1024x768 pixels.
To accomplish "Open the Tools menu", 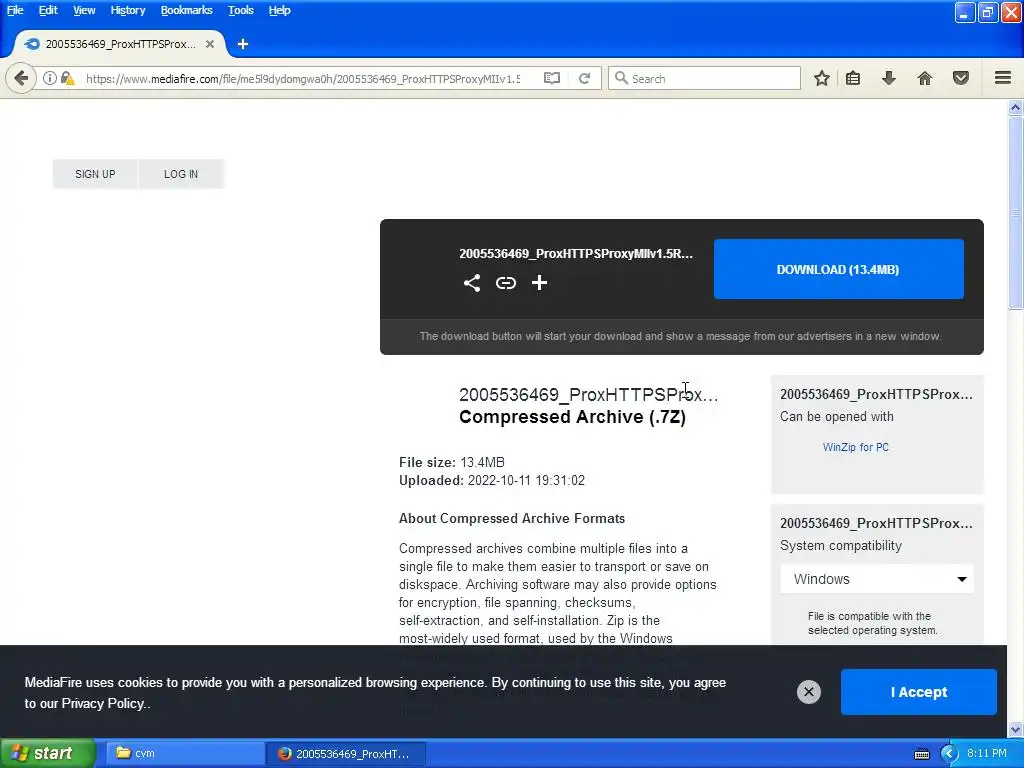I will 240,10.
